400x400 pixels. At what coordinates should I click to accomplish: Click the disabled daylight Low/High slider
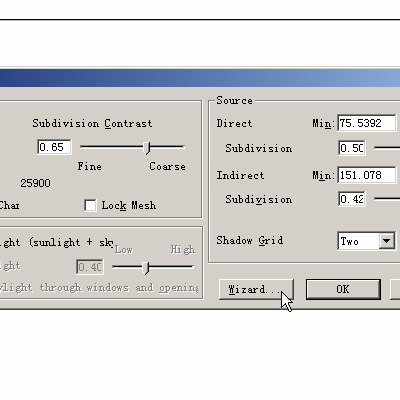153,267
